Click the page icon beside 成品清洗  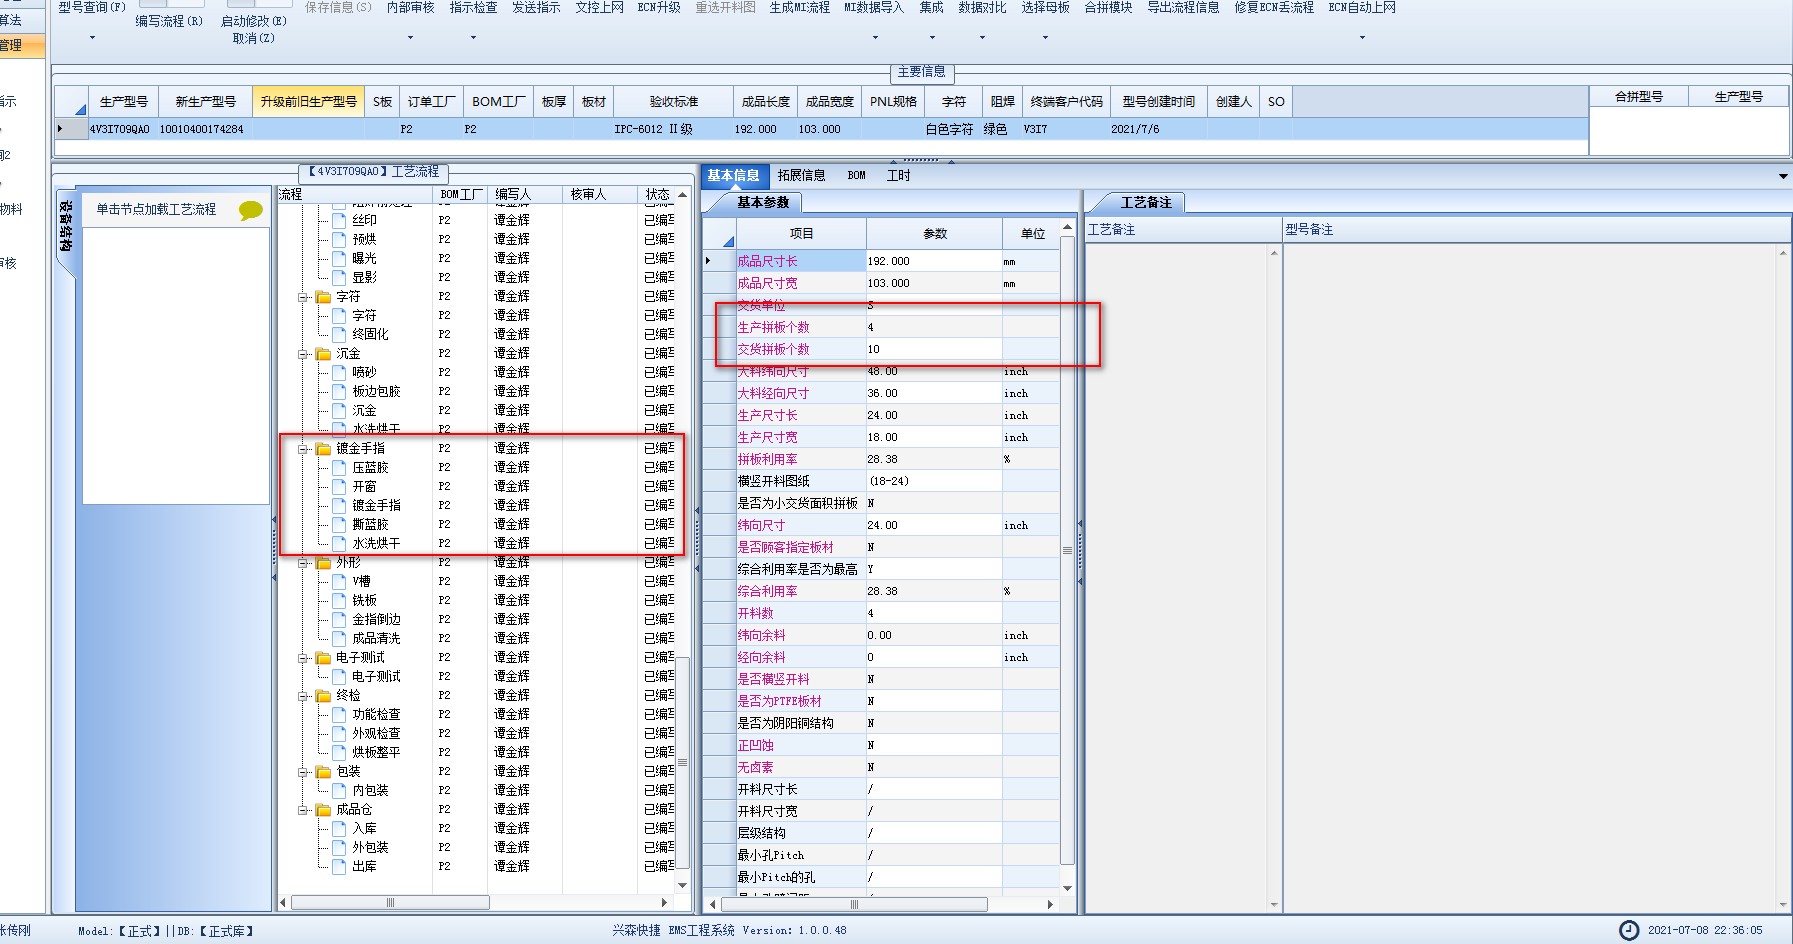339,638
